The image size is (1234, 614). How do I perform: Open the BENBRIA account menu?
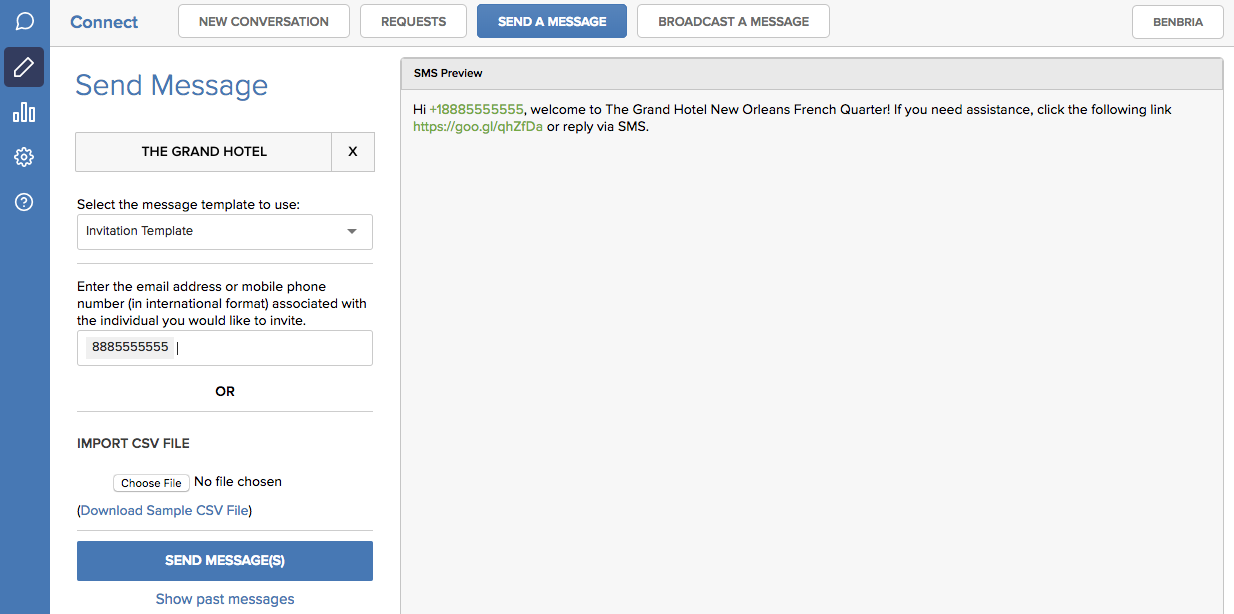(x=1178, y=22)
